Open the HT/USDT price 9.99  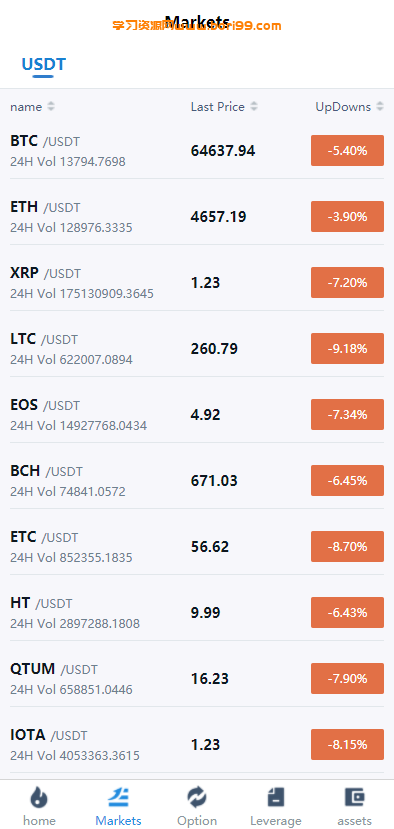[x=206, y=613]
